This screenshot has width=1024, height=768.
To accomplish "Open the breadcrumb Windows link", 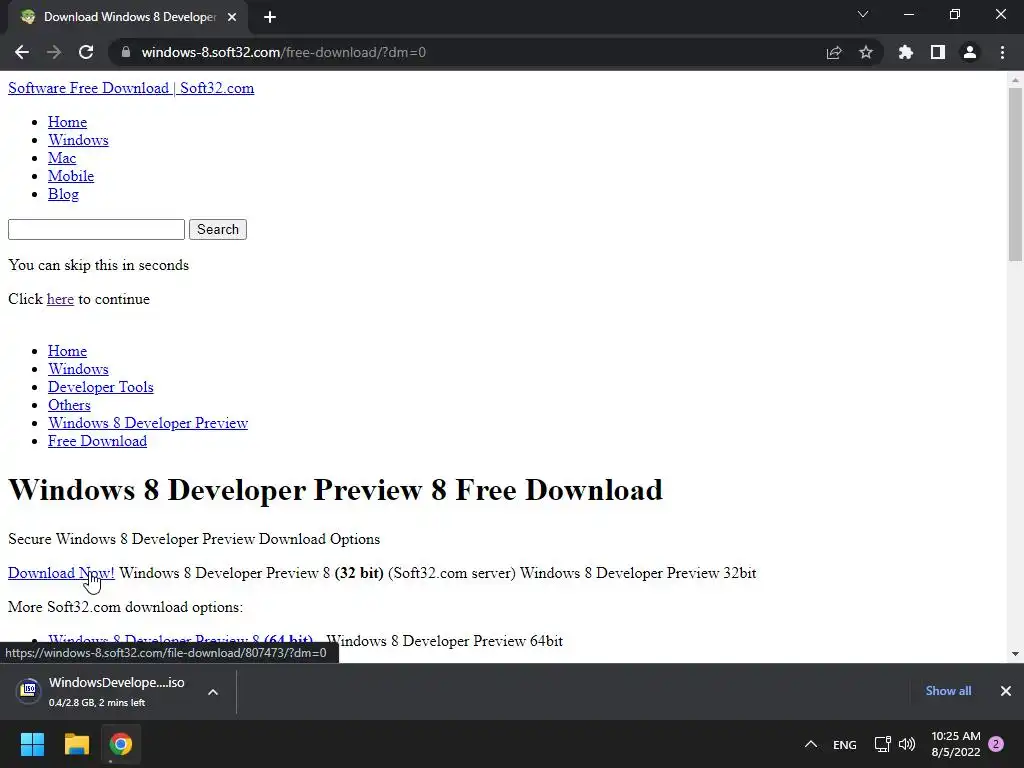I will (78, 369).
